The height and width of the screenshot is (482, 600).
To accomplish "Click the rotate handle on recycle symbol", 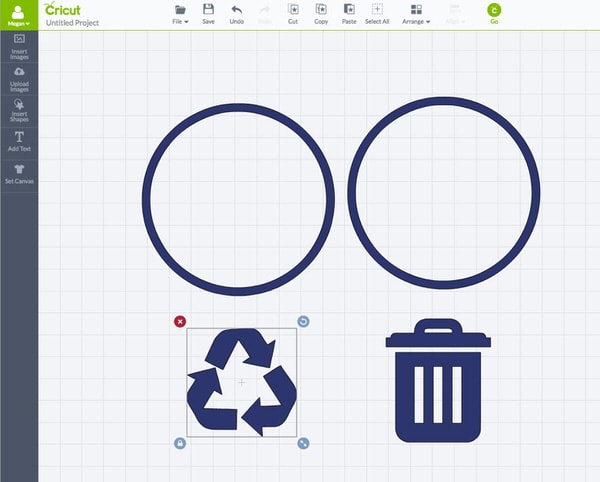I will click(x=303, y=321).
